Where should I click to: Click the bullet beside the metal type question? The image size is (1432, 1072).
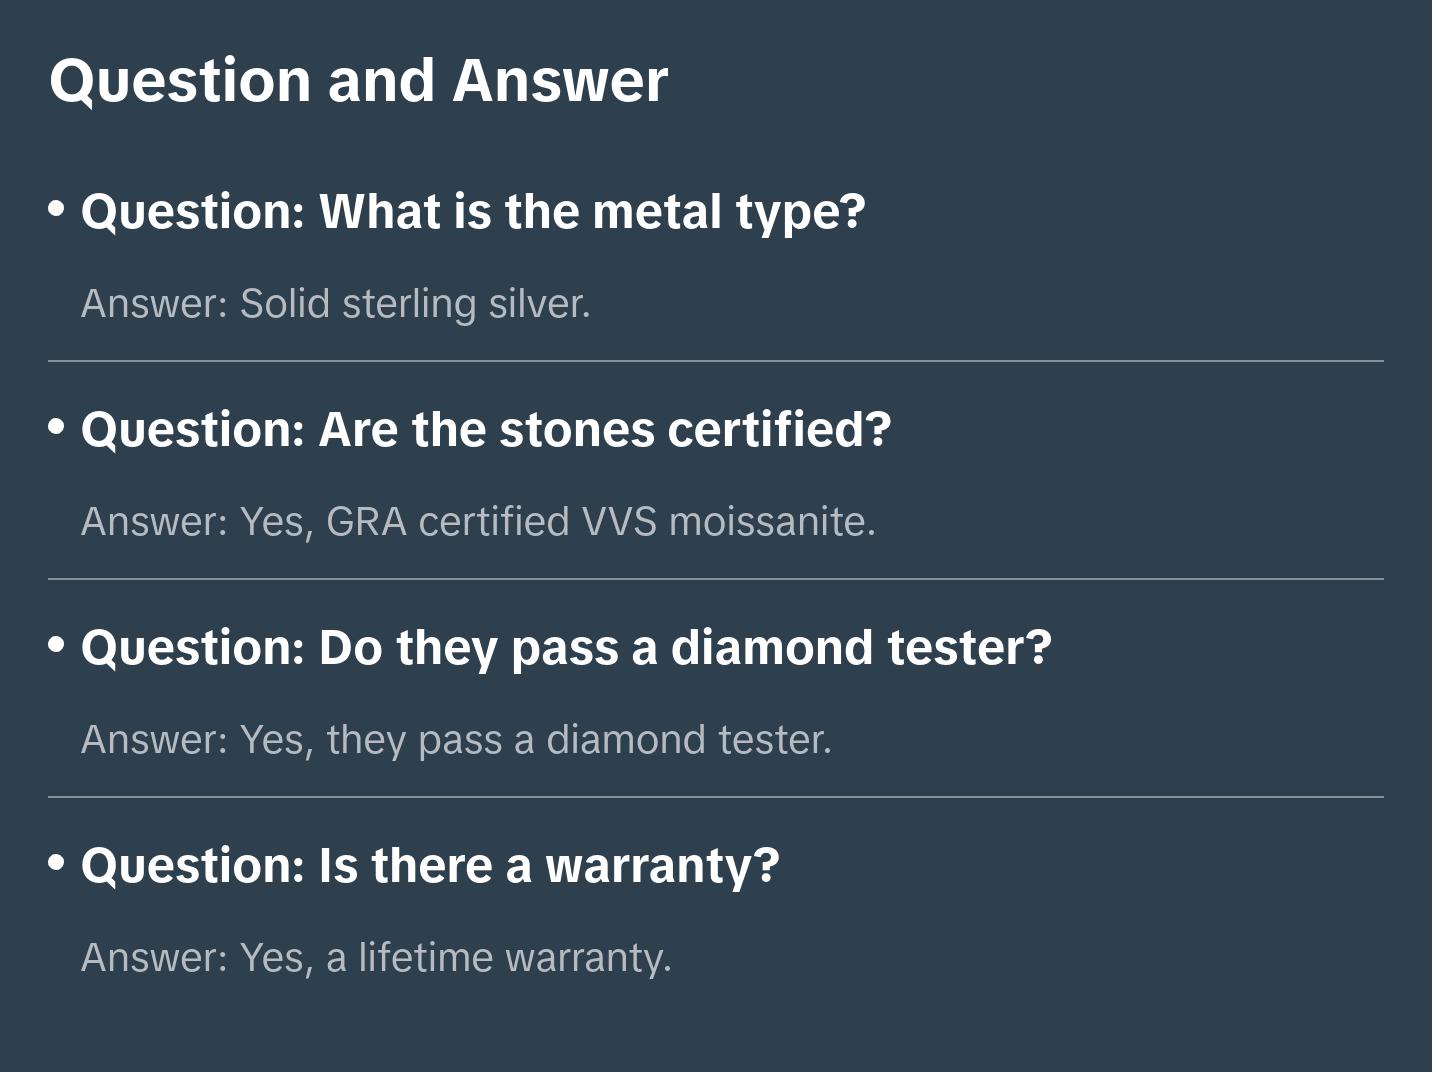(57, 209)
